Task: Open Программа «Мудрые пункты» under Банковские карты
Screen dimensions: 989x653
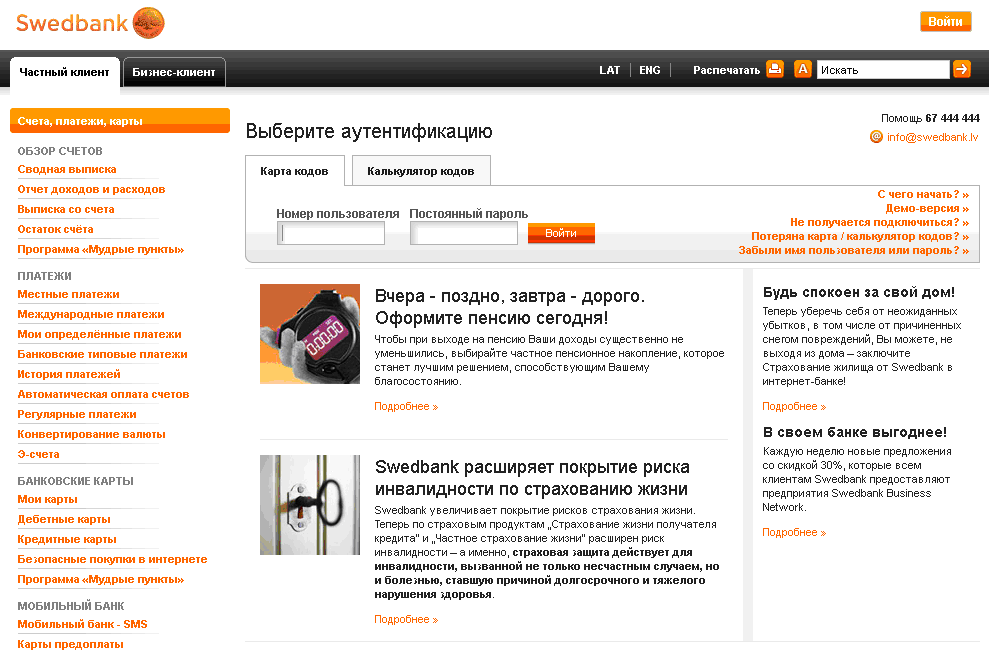Action: point(101,579)
